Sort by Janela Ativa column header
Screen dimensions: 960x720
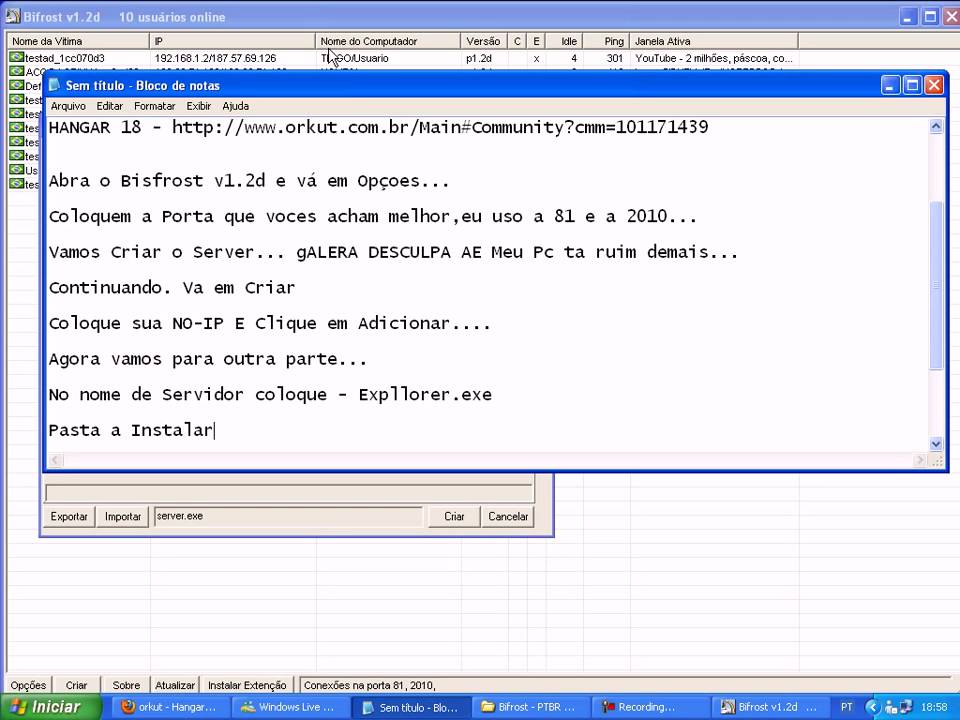click(x=714, y=41)
